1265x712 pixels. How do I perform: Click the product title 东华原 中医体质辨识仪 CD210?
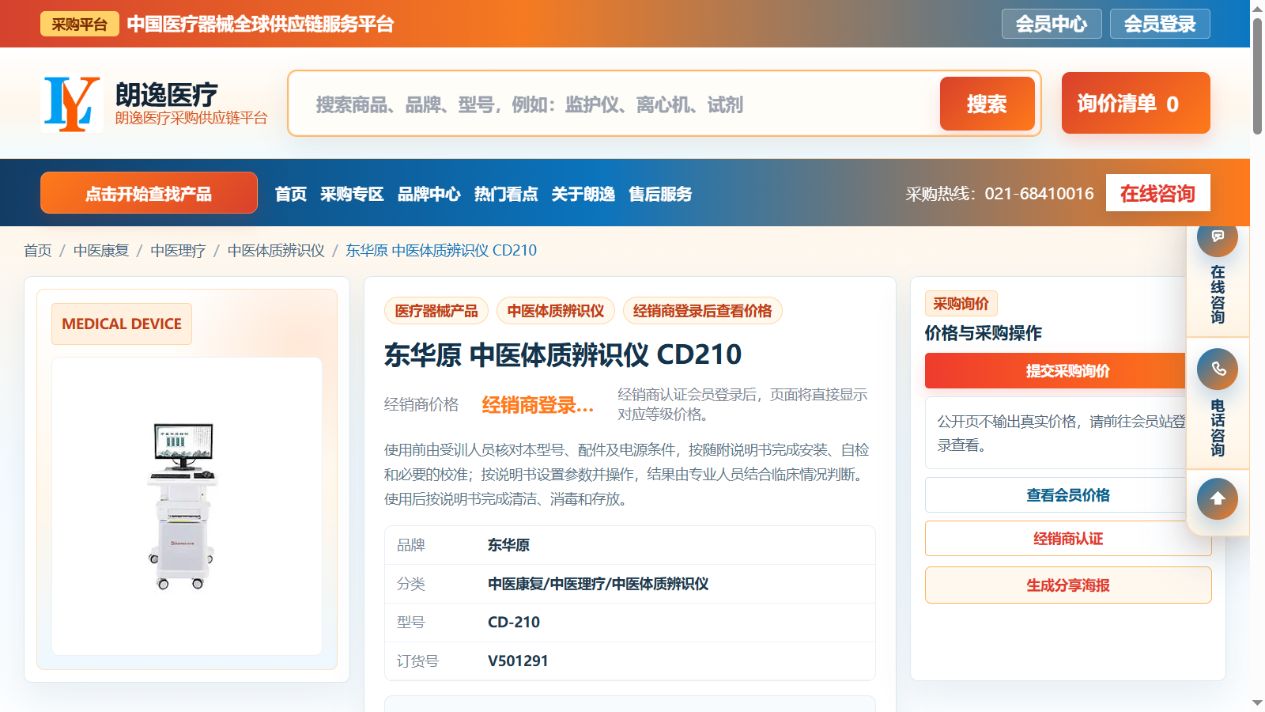click(x=563, y=355)
